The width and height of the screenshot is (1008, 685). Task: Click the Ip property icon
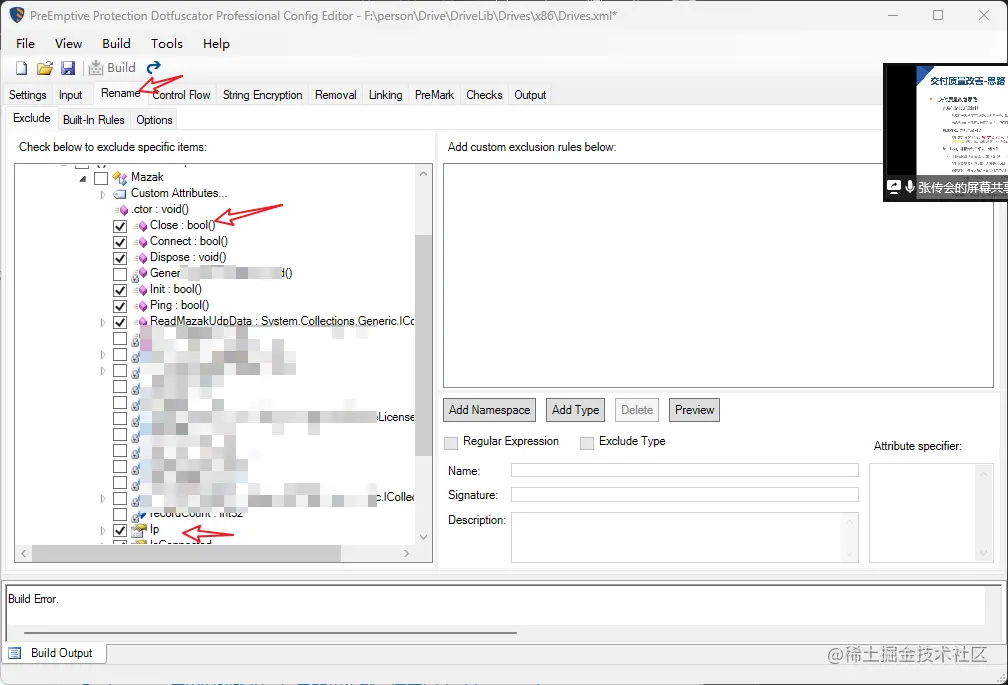click(139, 530)
